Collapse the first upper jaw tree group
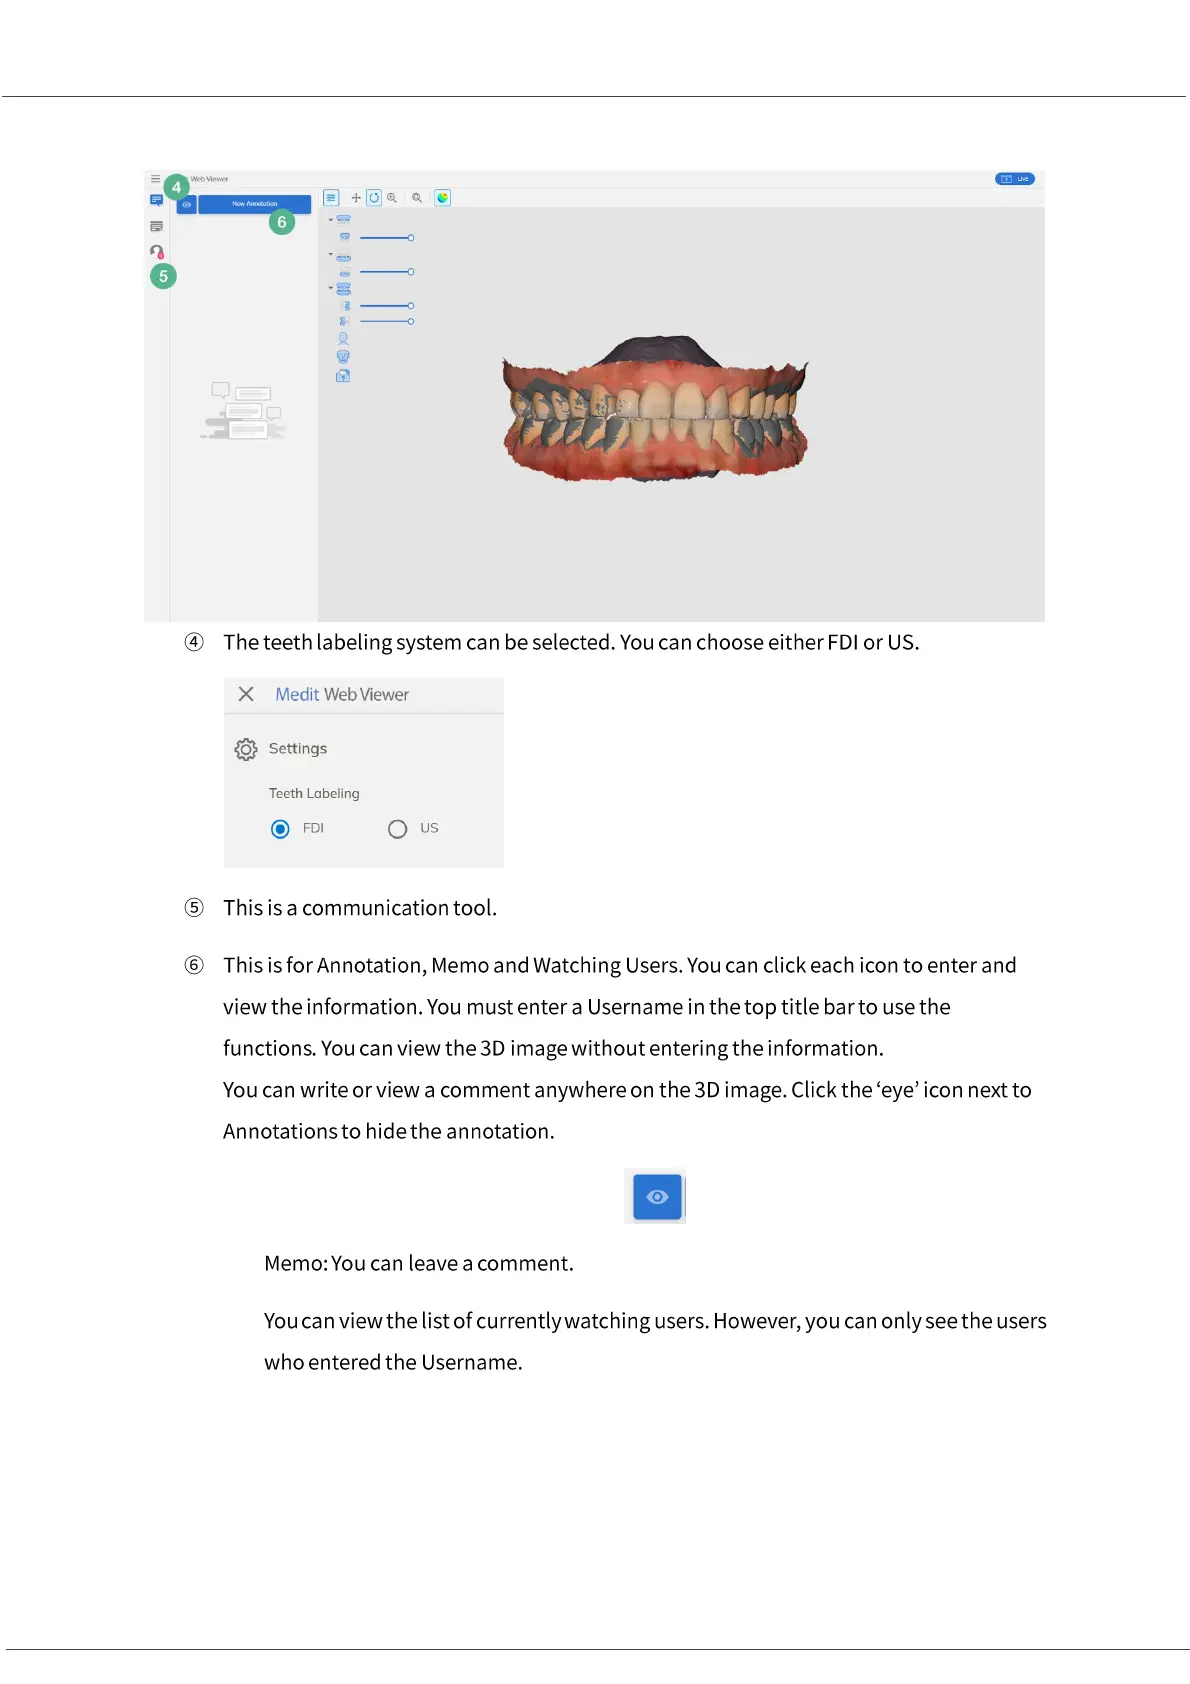 331,219
